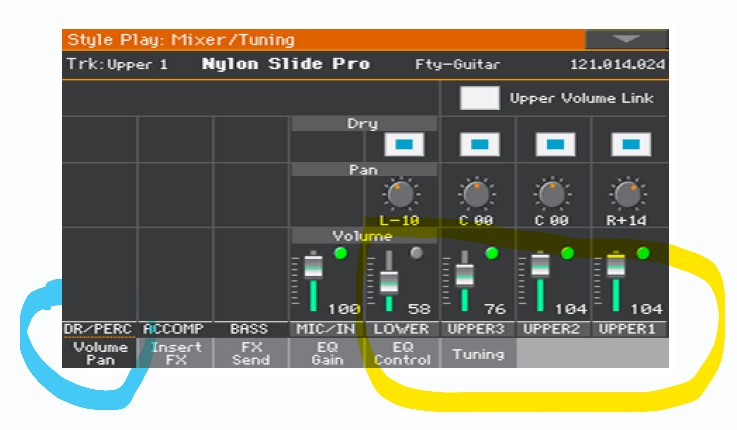Open the Tuning tab

click(x=478, y=353)
